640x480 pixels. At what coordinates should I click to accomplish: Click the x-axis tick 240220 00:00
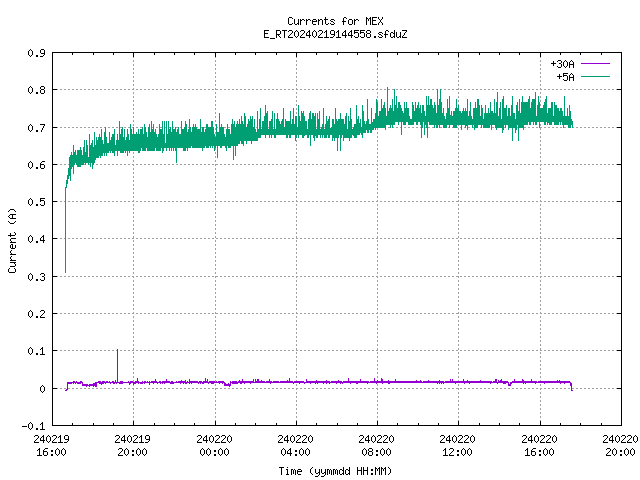pos(214,445)
